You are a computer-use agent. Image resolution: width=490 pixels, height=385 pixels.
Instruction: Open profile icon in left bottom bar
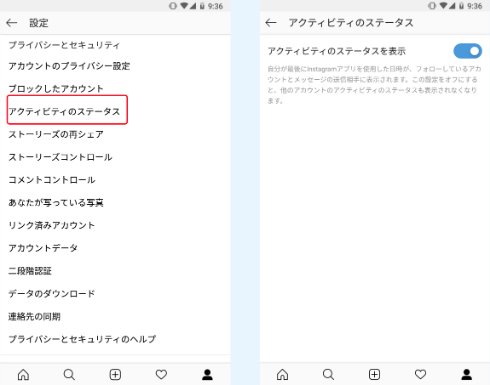pyautogui.click(x=207, y=375)
